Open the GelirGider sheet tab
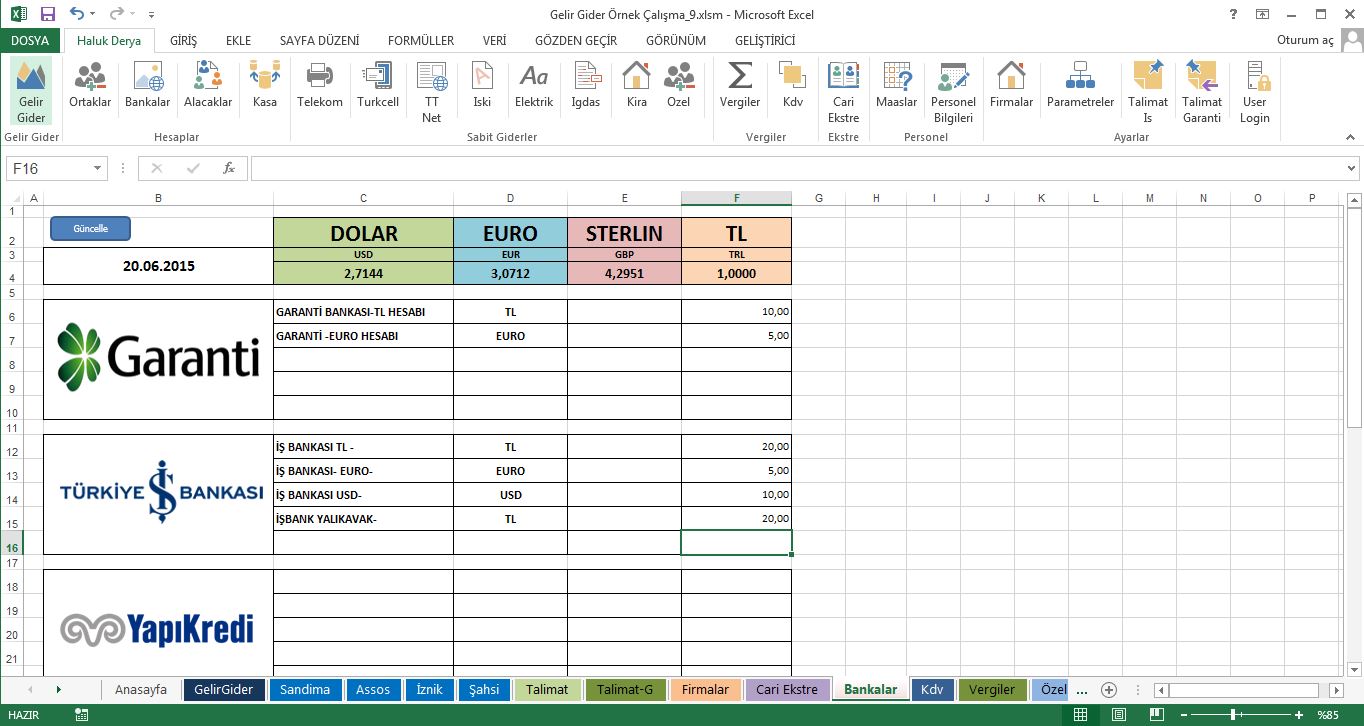The image size is (1364, 726). coord(224,690)
